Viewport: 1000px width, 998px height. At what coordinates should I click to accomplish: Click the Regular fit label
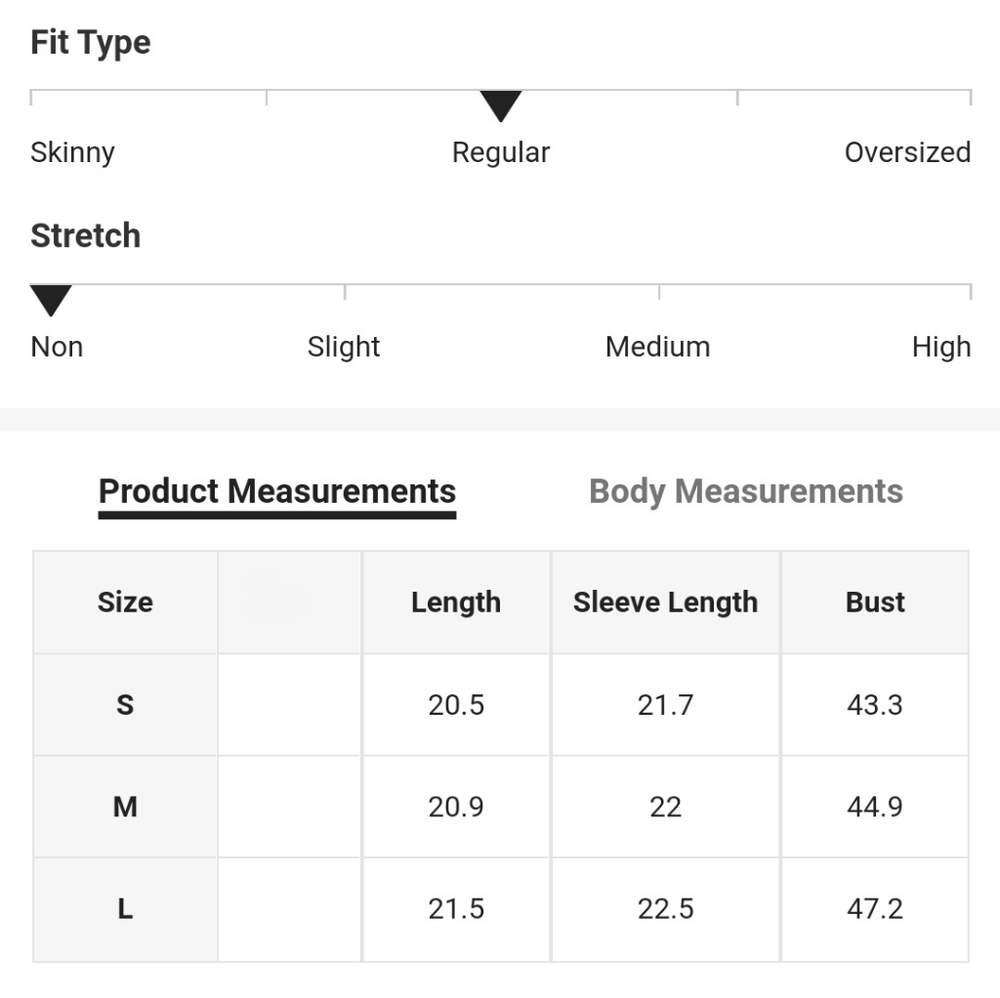coord(501,153)
